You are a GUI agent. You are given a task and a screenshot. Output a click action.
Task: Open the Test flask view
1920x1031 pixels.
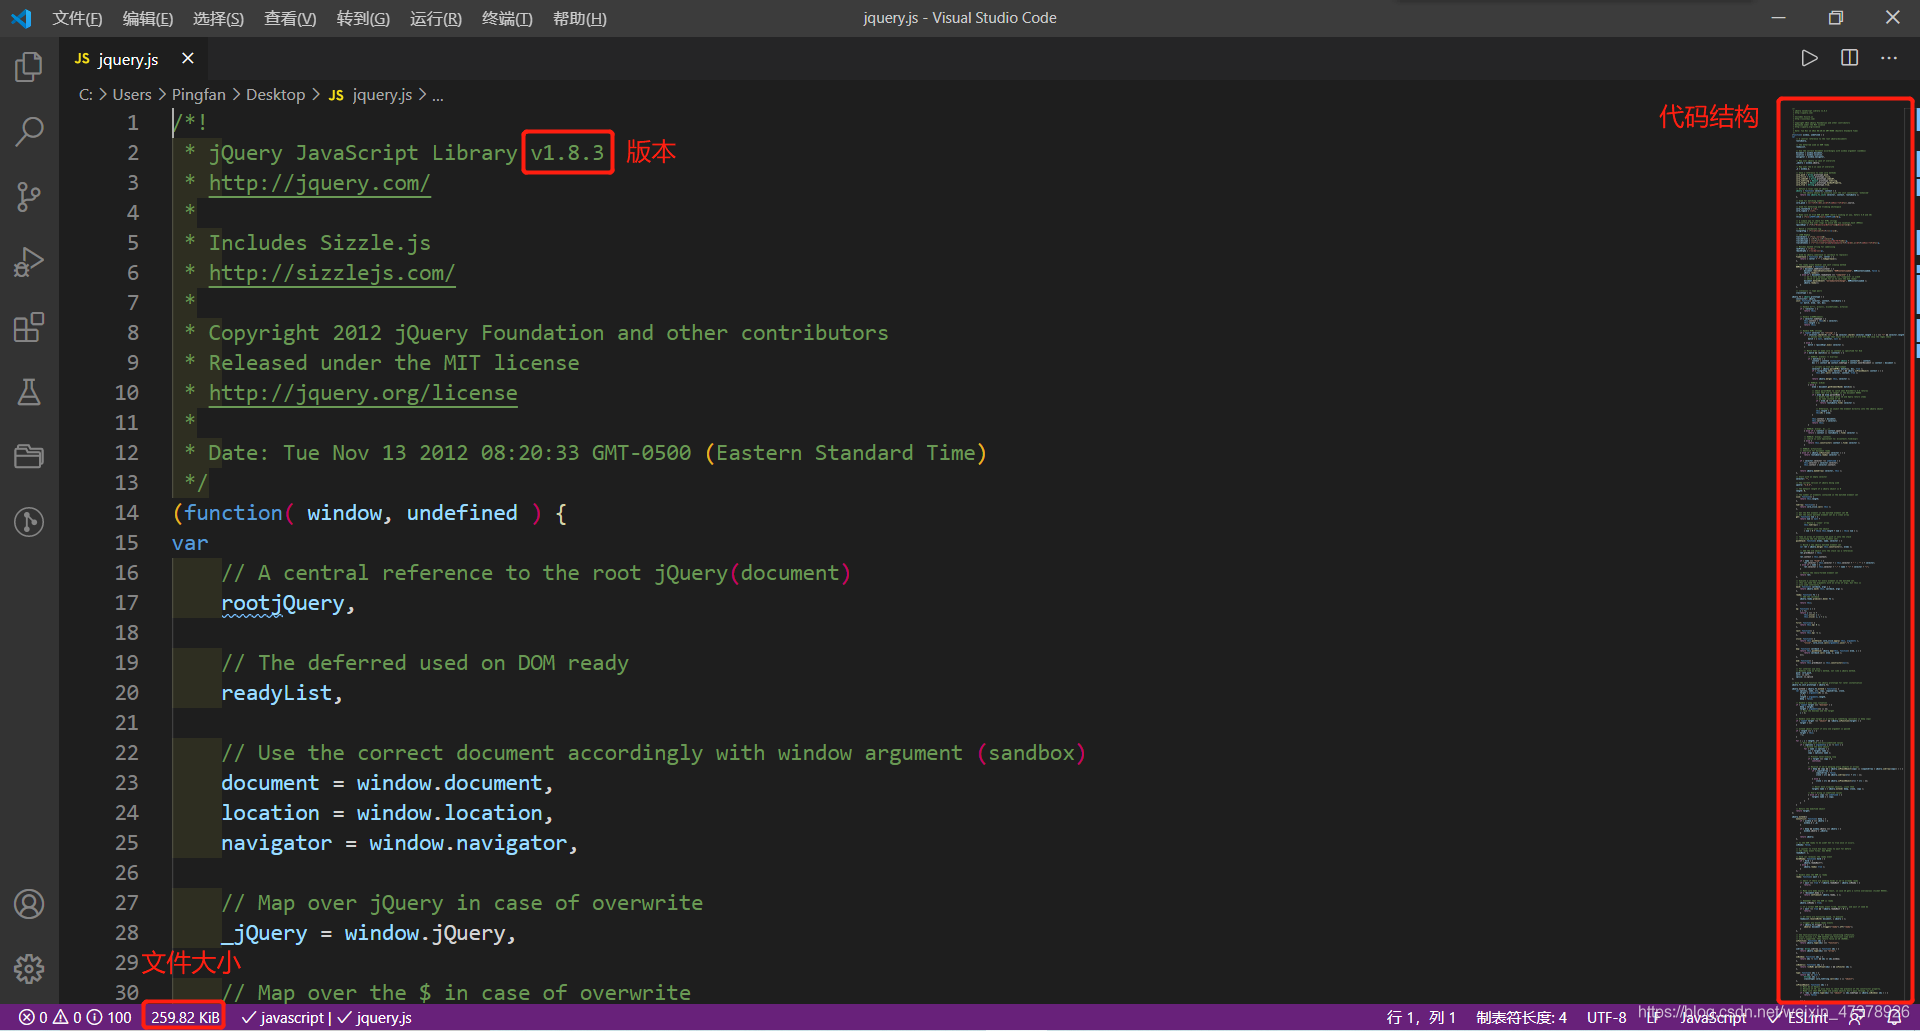29,392
